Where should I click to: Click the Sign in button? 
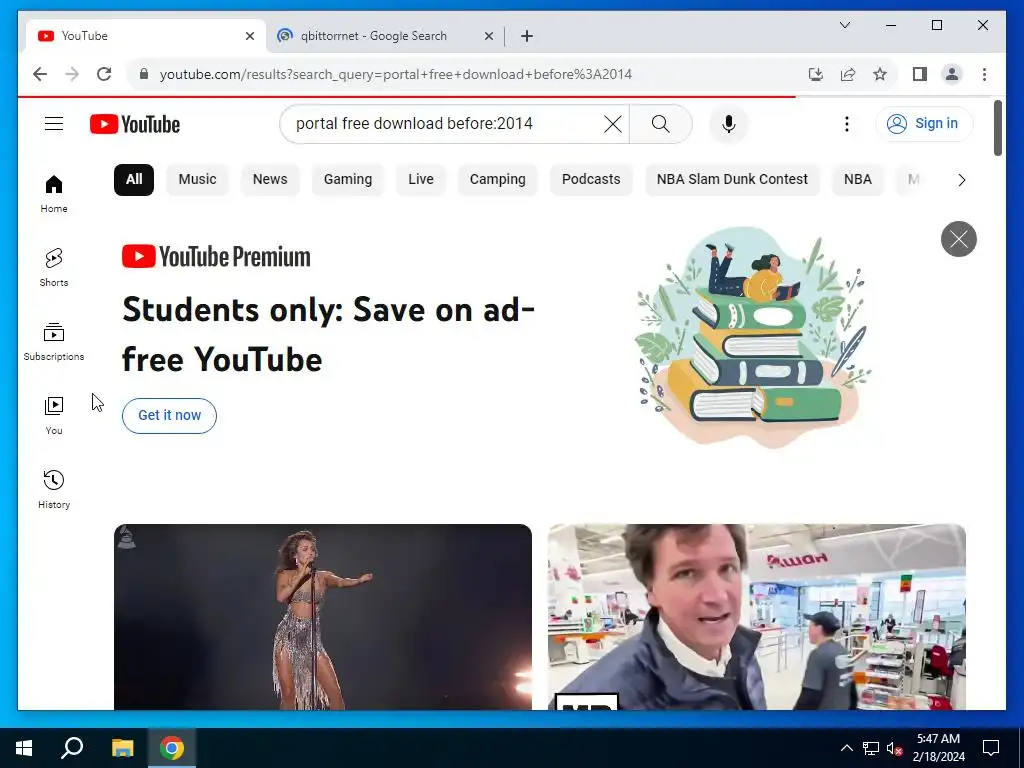[924, 123]
